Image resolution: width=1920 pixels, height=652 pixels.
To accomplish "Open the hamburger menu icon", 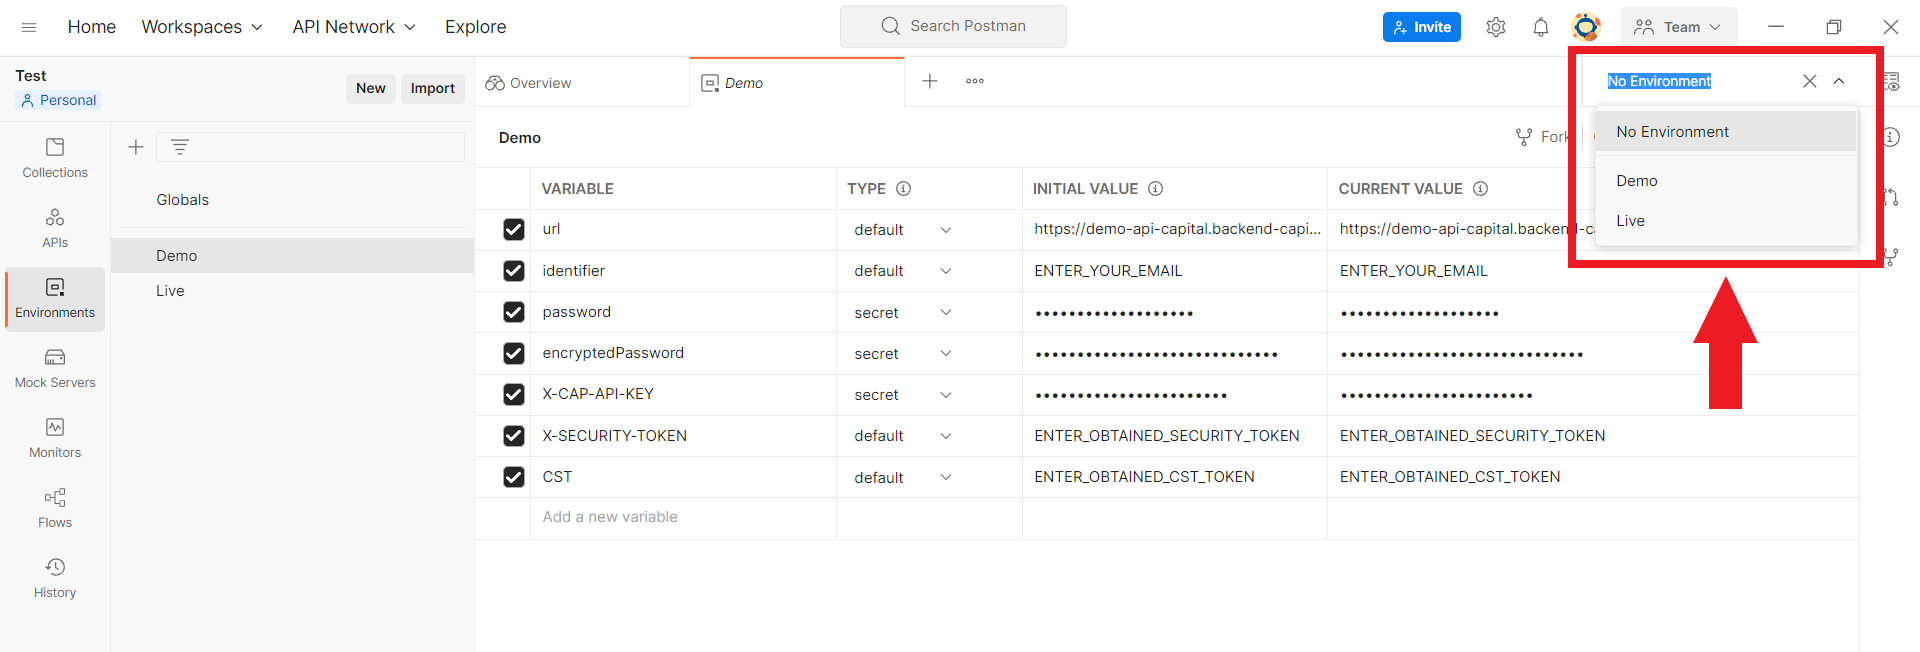I will [x=29, y=27].
